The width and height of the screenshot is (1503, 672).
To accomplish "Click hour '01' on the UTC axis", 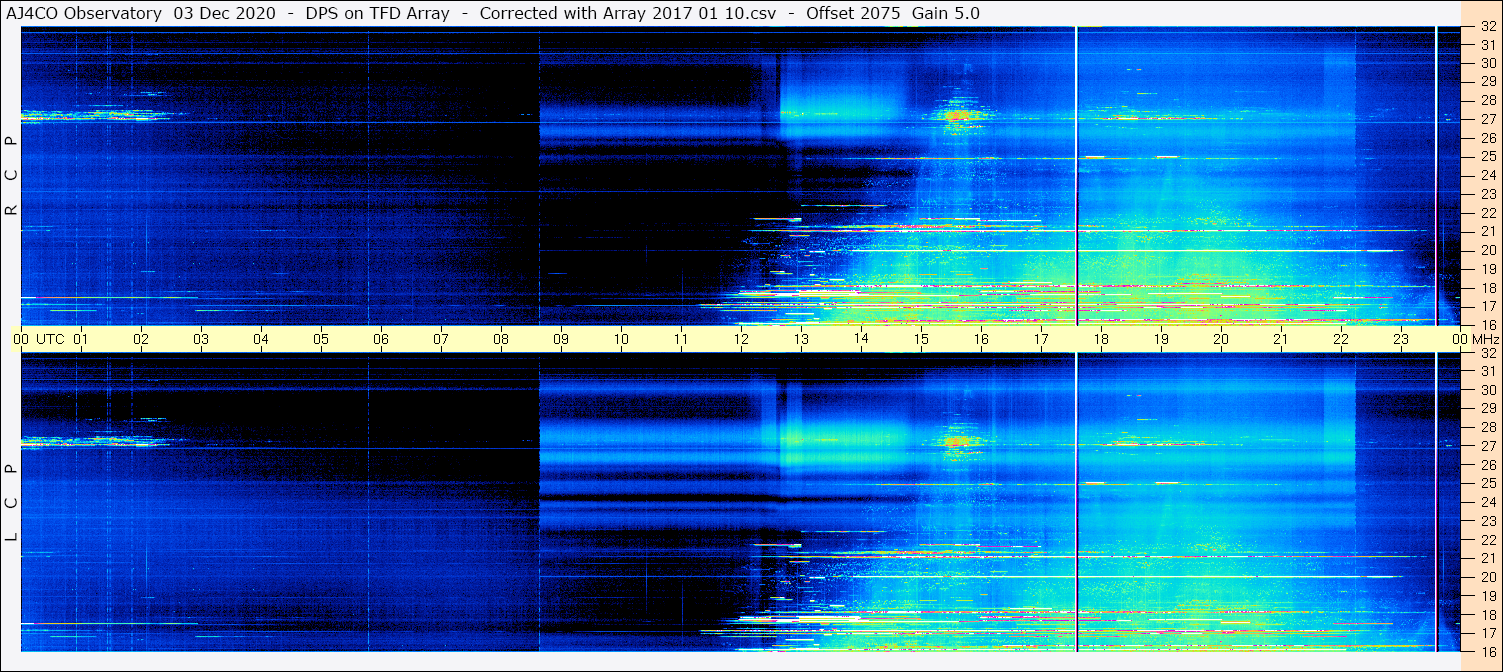I will coord(81,339).
